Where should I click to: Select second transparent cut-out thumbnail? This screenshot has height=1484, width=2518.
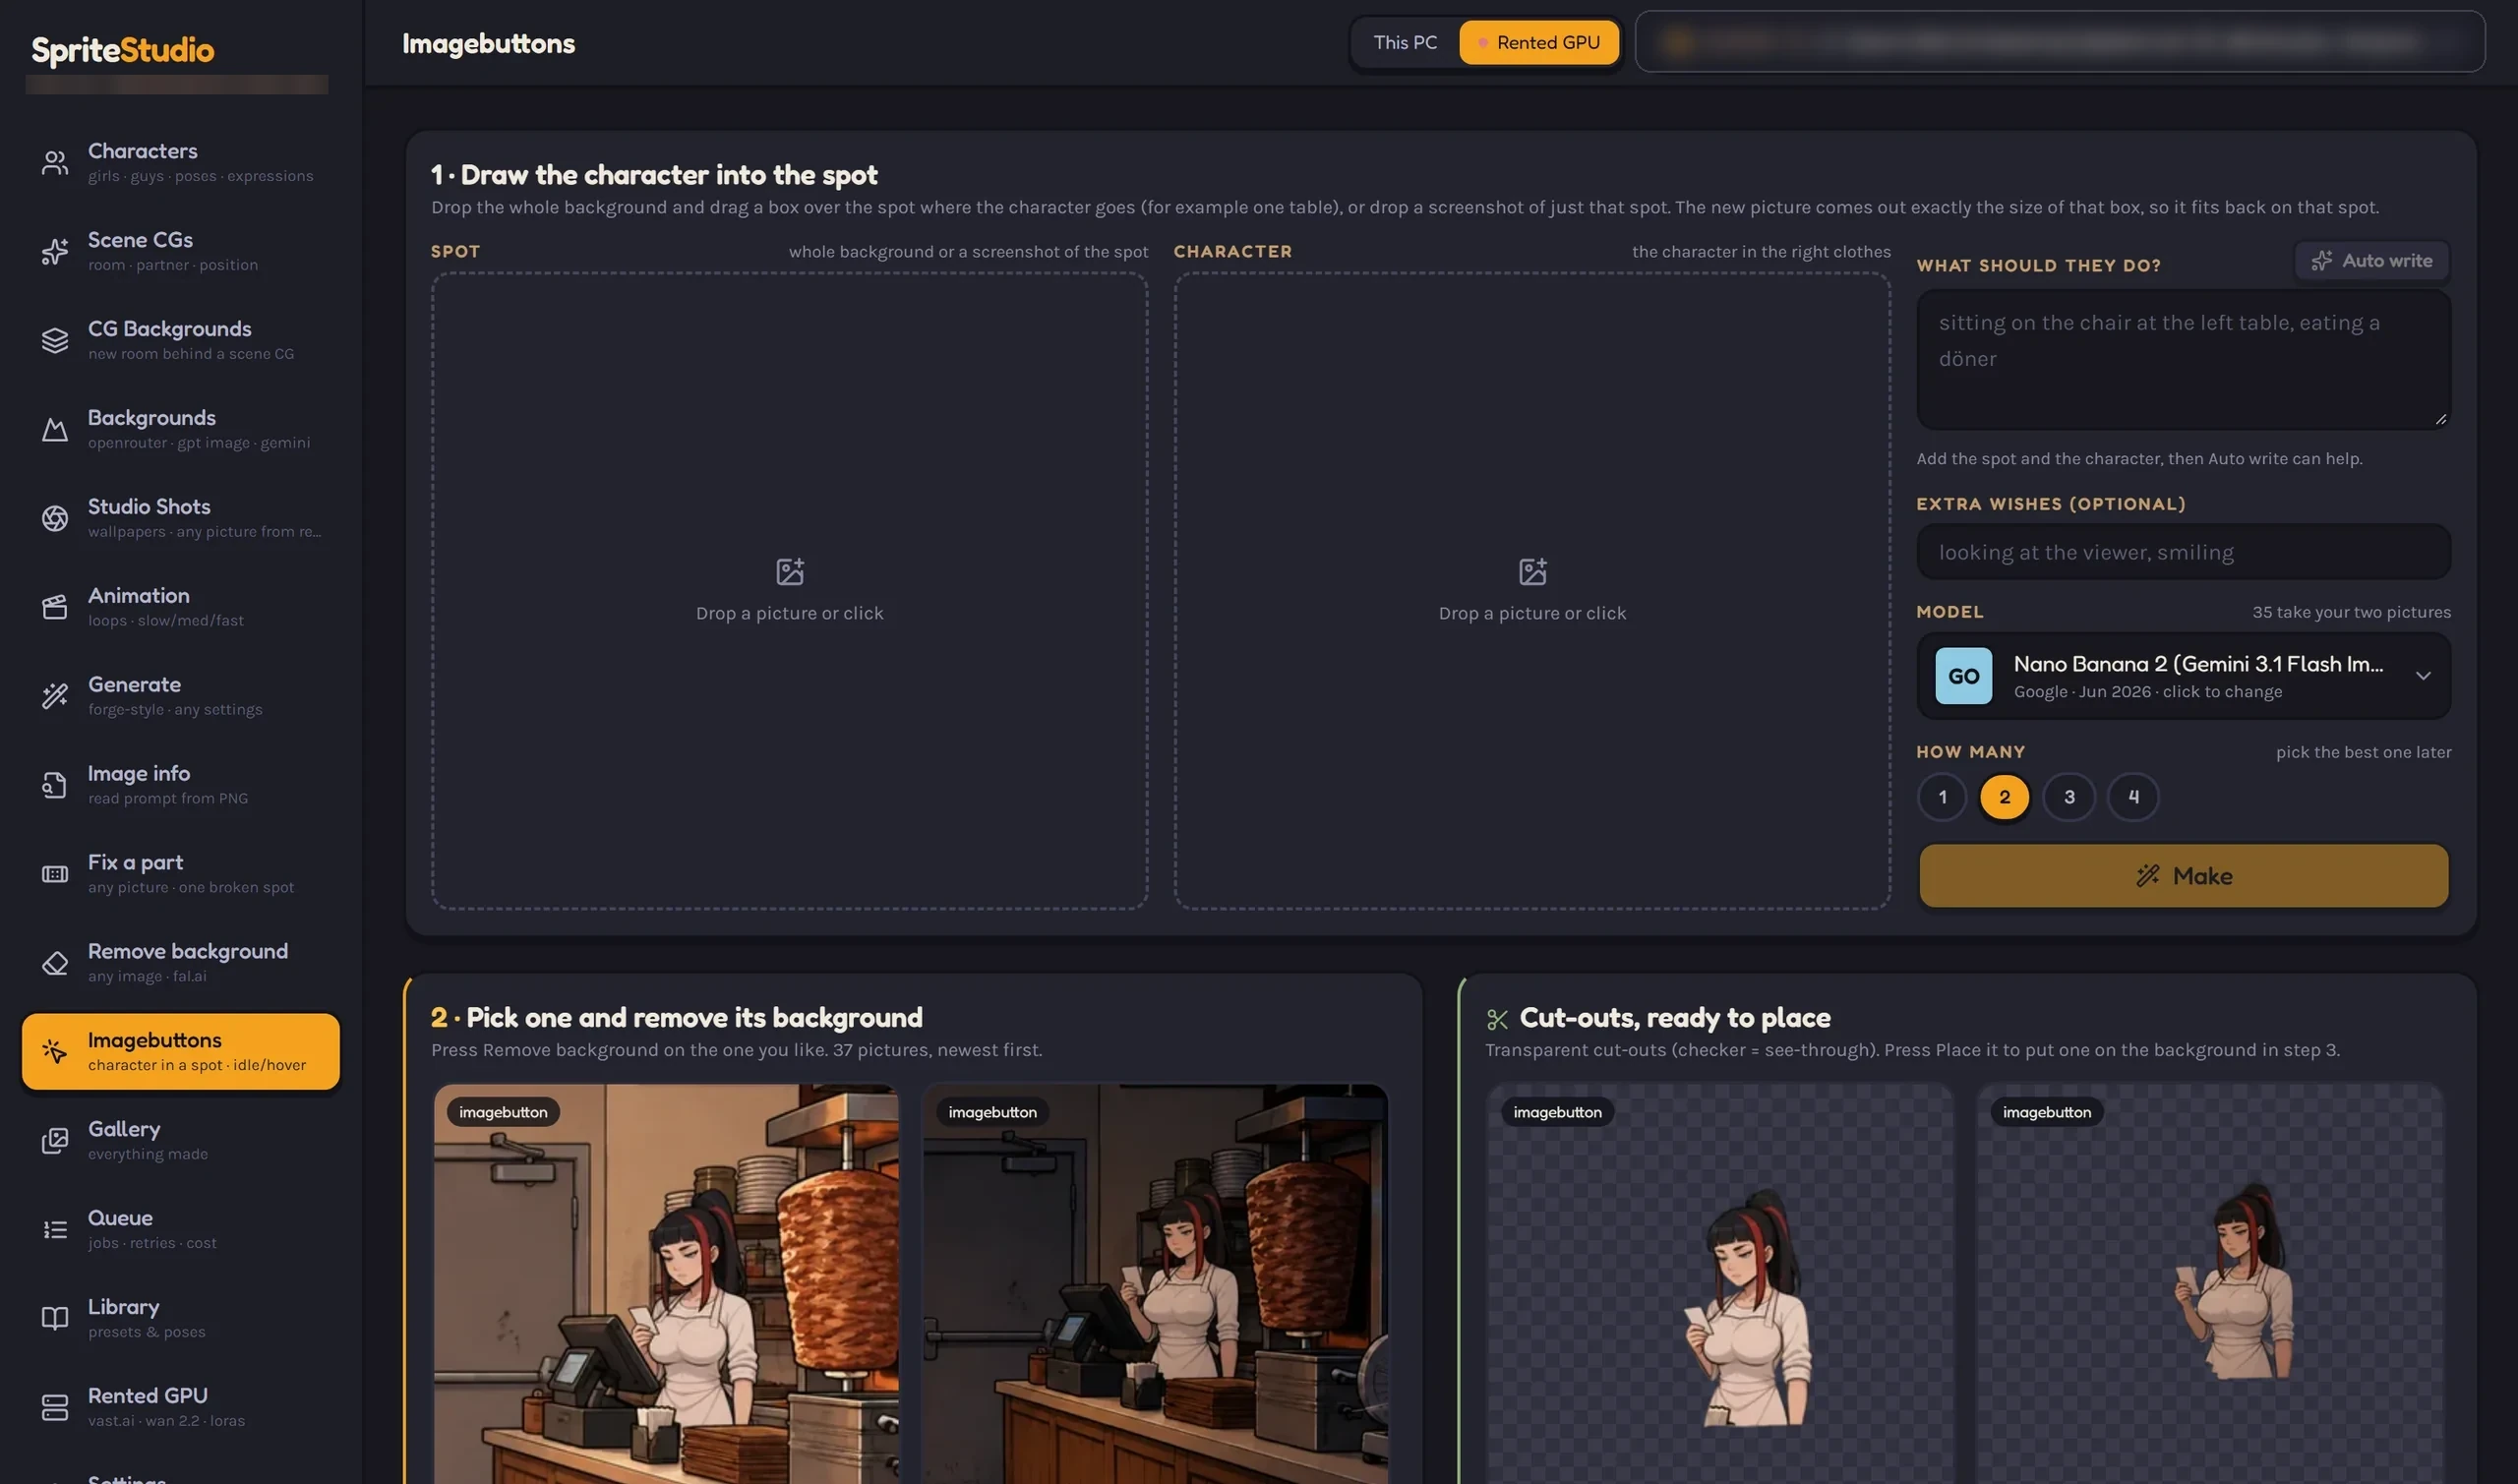[x=2210, y=1284]
